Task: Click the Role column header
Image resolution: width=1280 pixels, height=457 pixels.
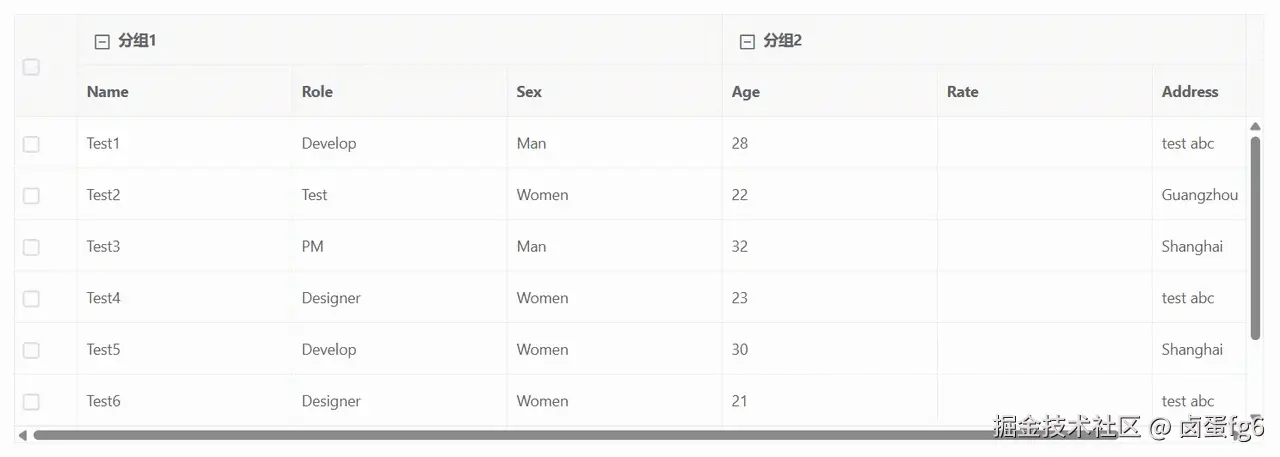Action: 317,92
